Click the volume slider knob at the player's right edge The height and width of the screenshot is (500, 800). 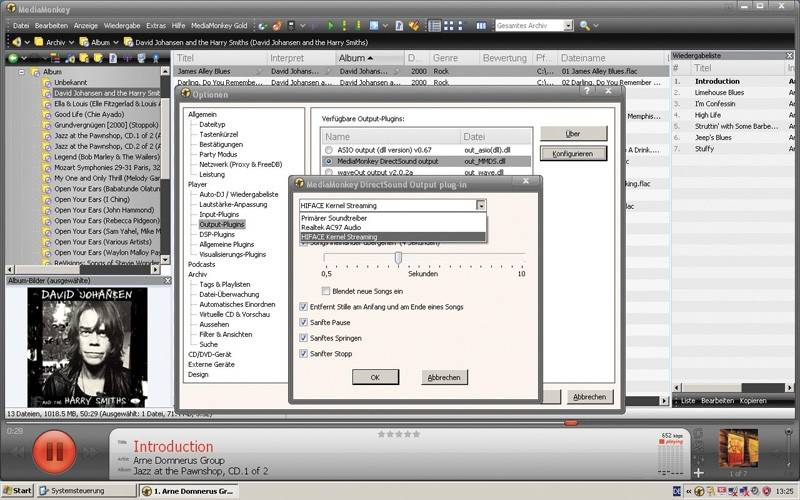click(788, 432)
